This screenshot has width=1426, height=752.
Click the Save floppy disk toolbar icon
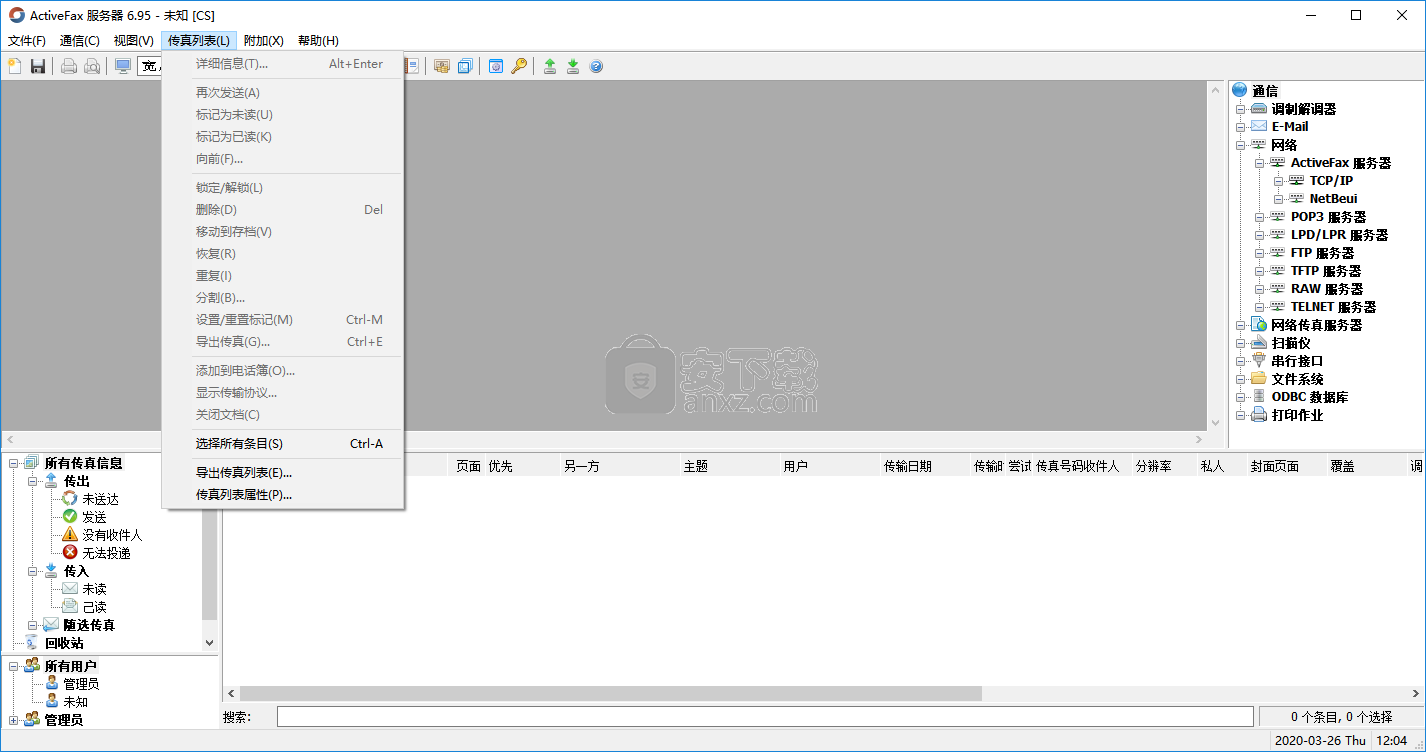coord(38,66)
